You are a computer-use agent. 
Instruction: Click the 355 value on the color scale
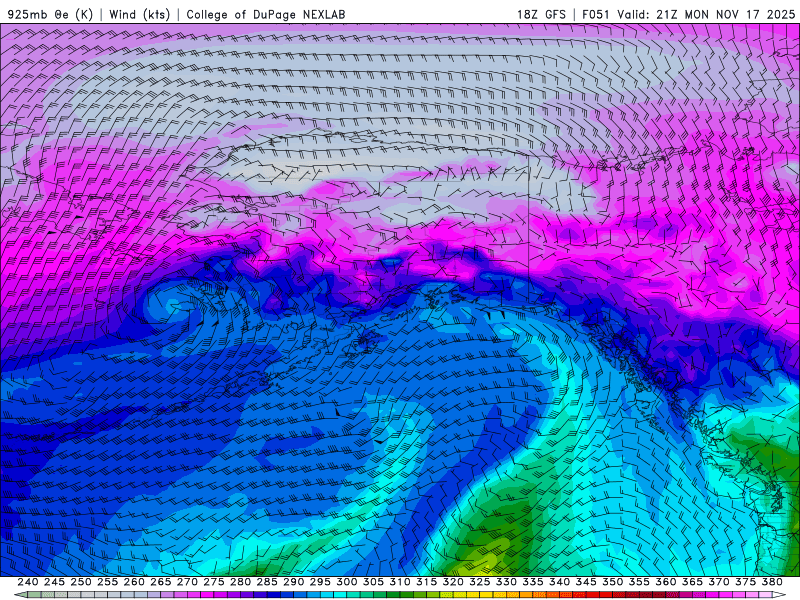(x=639, y=582)
